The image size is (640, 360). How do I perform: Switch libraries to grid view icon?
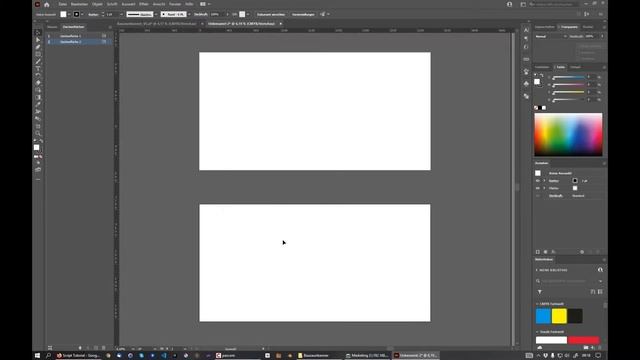tap(600, 292)
